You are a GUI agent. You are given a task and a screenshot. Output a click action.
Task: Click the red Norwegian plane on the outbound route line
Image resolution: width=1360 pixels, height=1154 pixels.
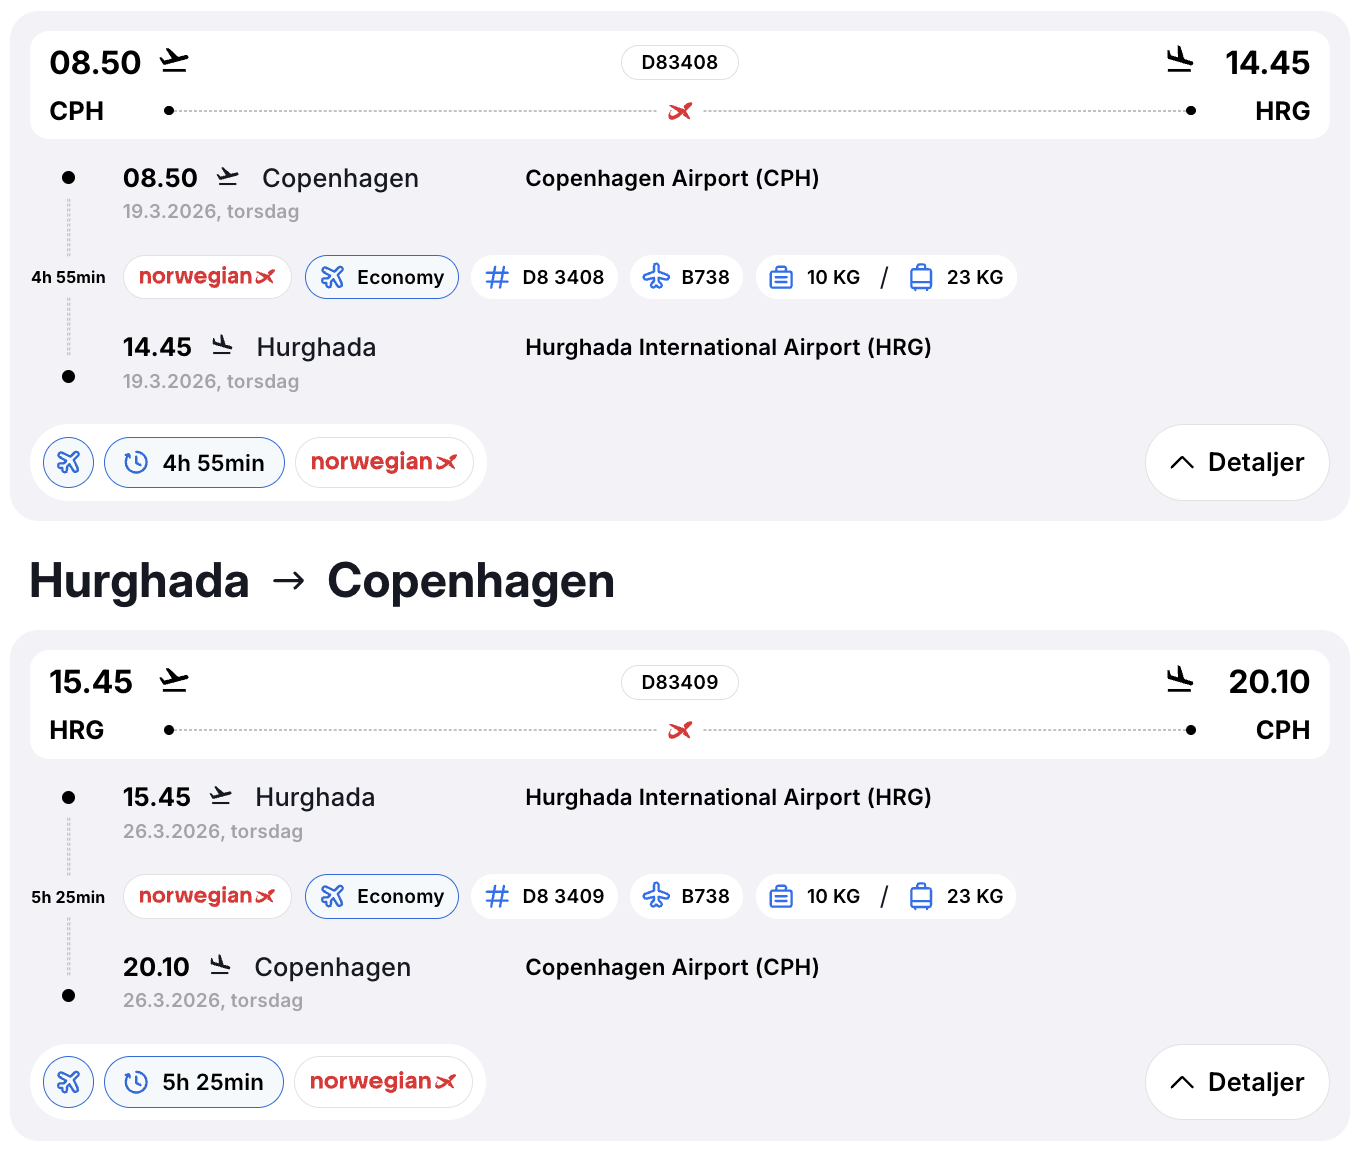[x=680, y=111]
